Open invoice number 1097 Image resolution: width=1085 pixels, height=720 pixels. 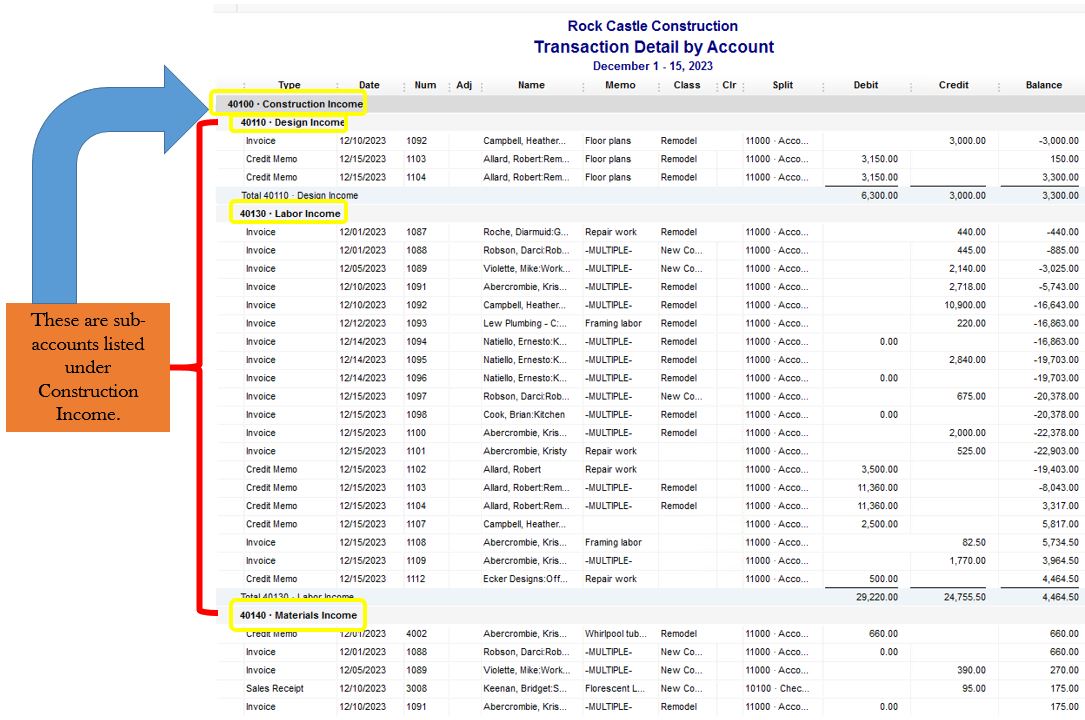click(x=417, y=396)
